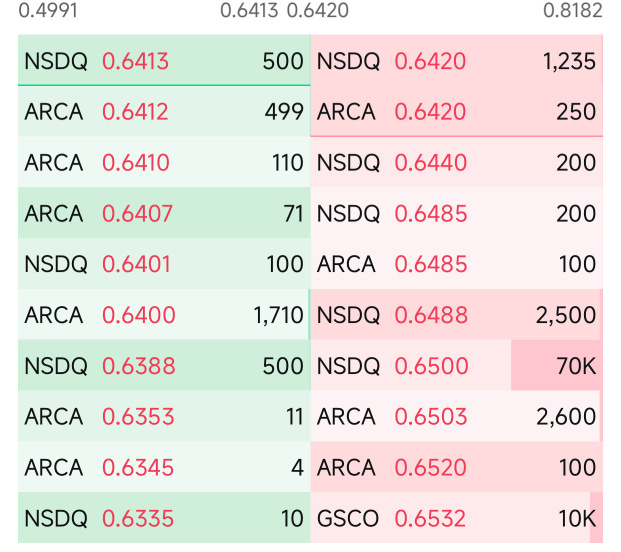Choose the NSDQ 0.6335 bid row
The height and width of the screenshot is (552, 621).
[x=164, y=518]
